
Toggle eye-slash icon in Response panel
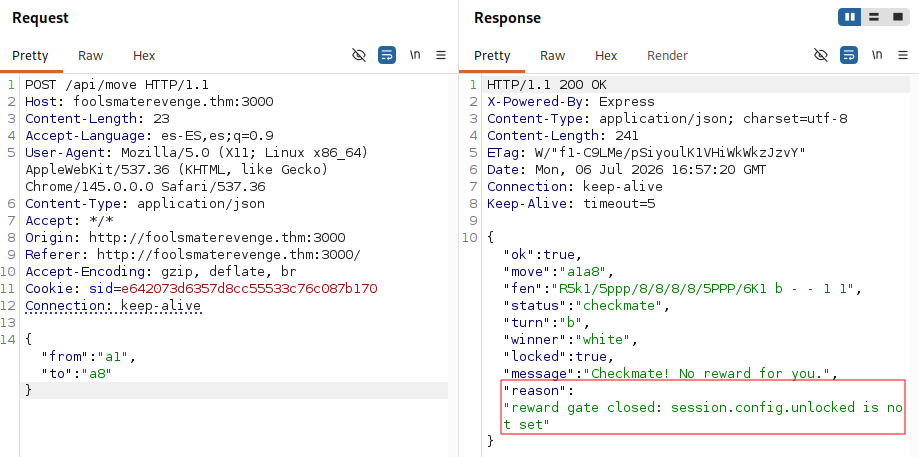[821, 56]
